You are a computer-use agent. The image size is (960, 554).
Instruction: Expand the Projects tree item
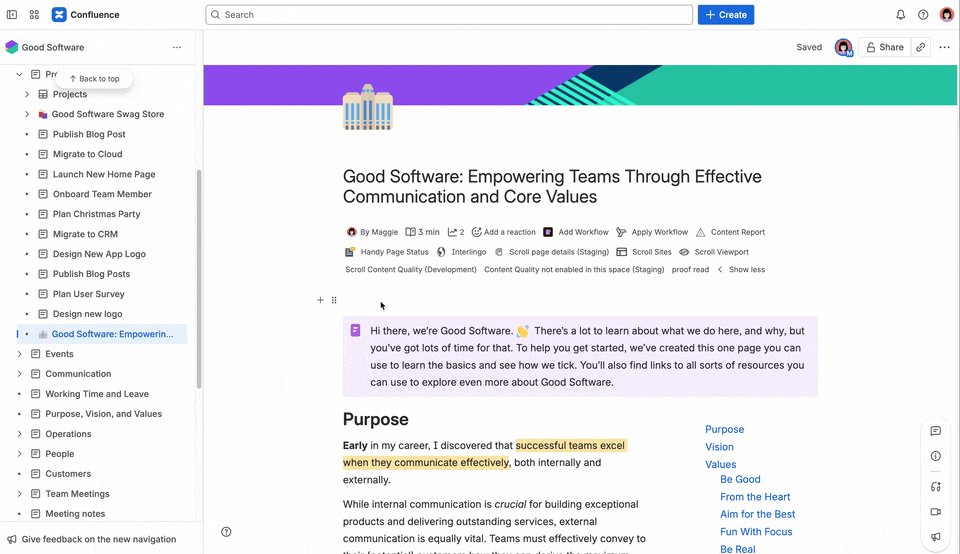(27, 94)
